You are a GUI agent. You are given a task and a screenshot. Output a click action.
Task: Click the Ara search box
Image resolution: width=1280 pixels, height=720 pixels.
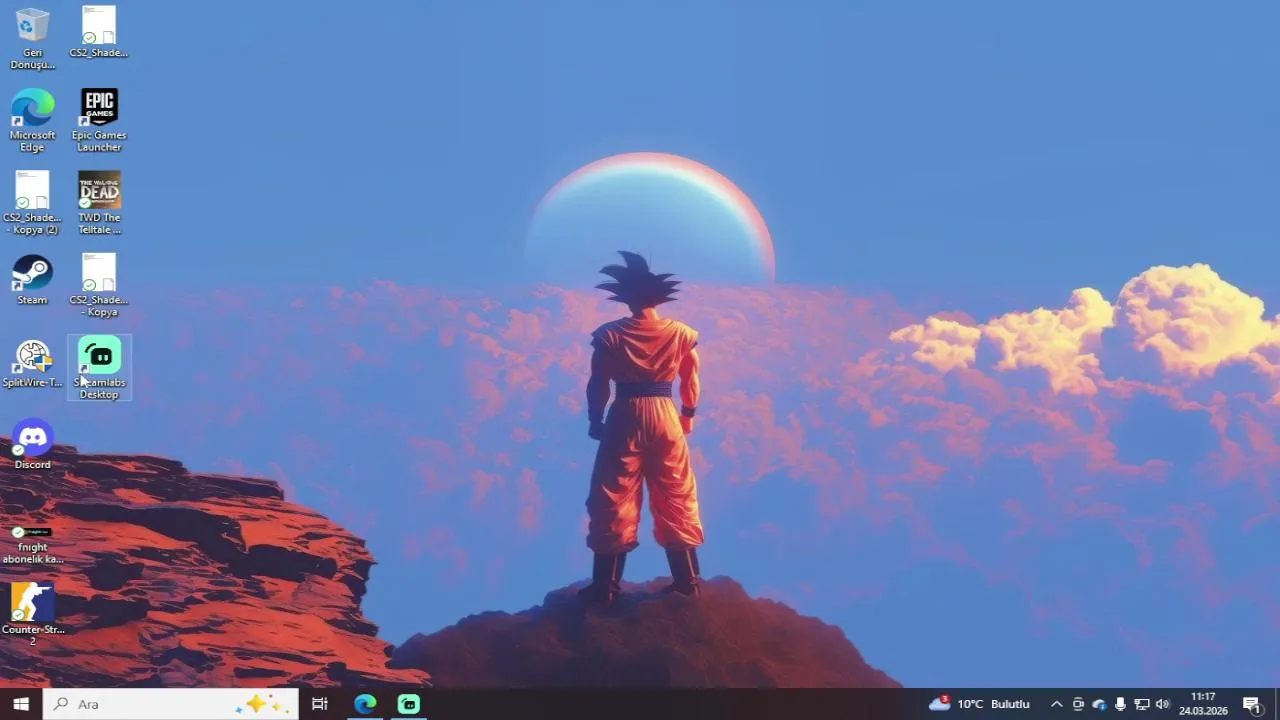(x=171, y=704)
